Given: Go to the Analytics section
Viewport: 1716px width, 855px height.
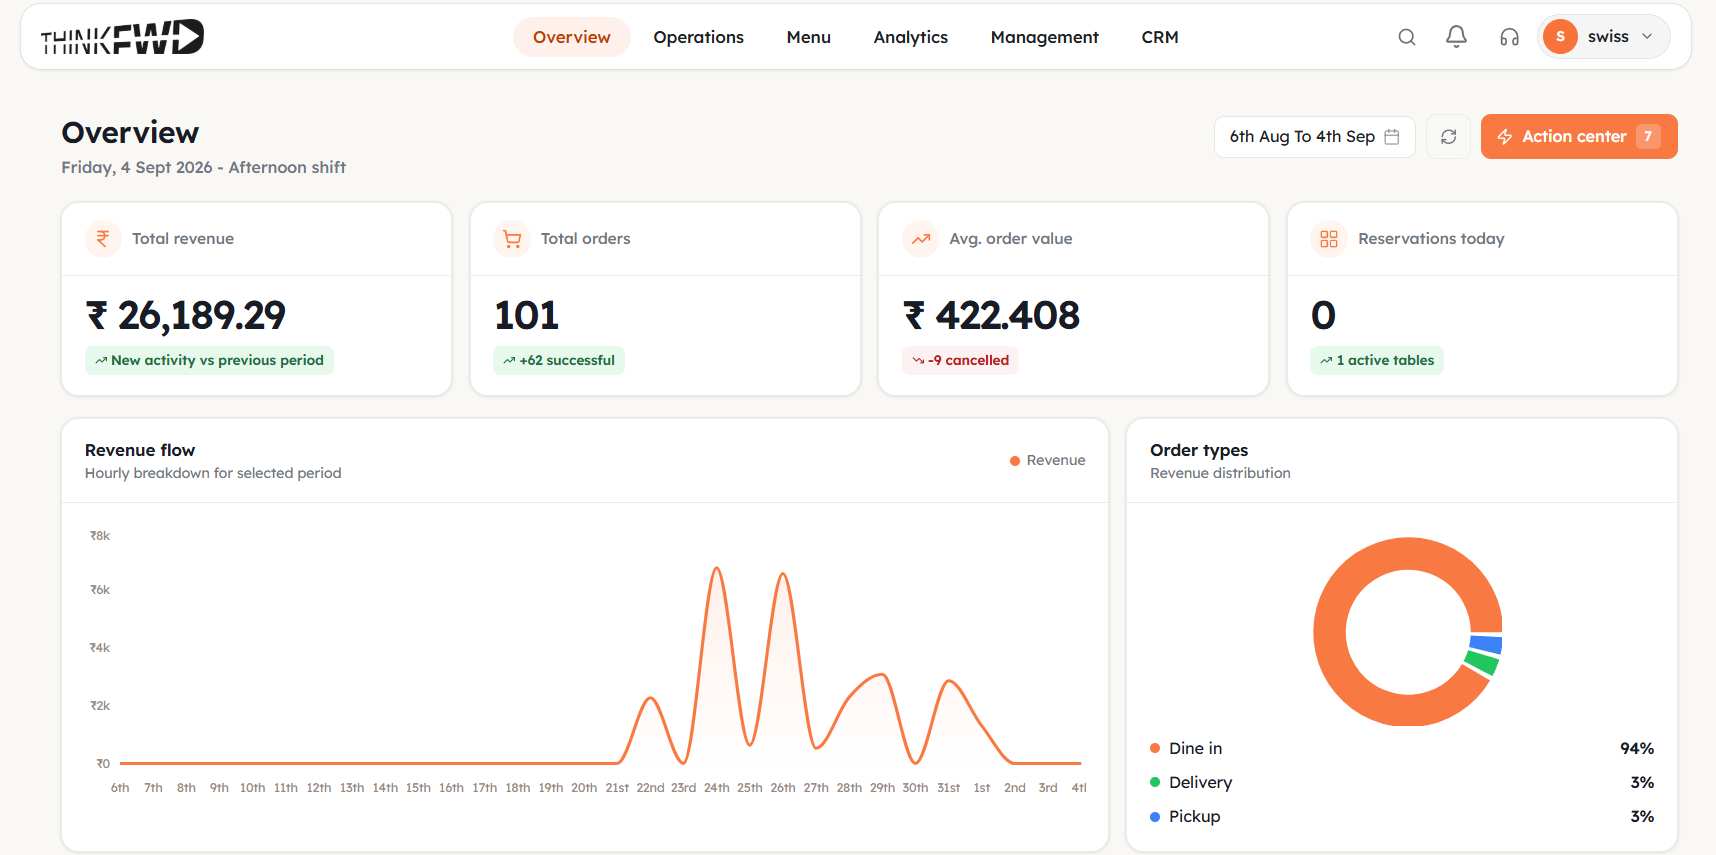Looking at the screenshot, I should pos(910,37).
